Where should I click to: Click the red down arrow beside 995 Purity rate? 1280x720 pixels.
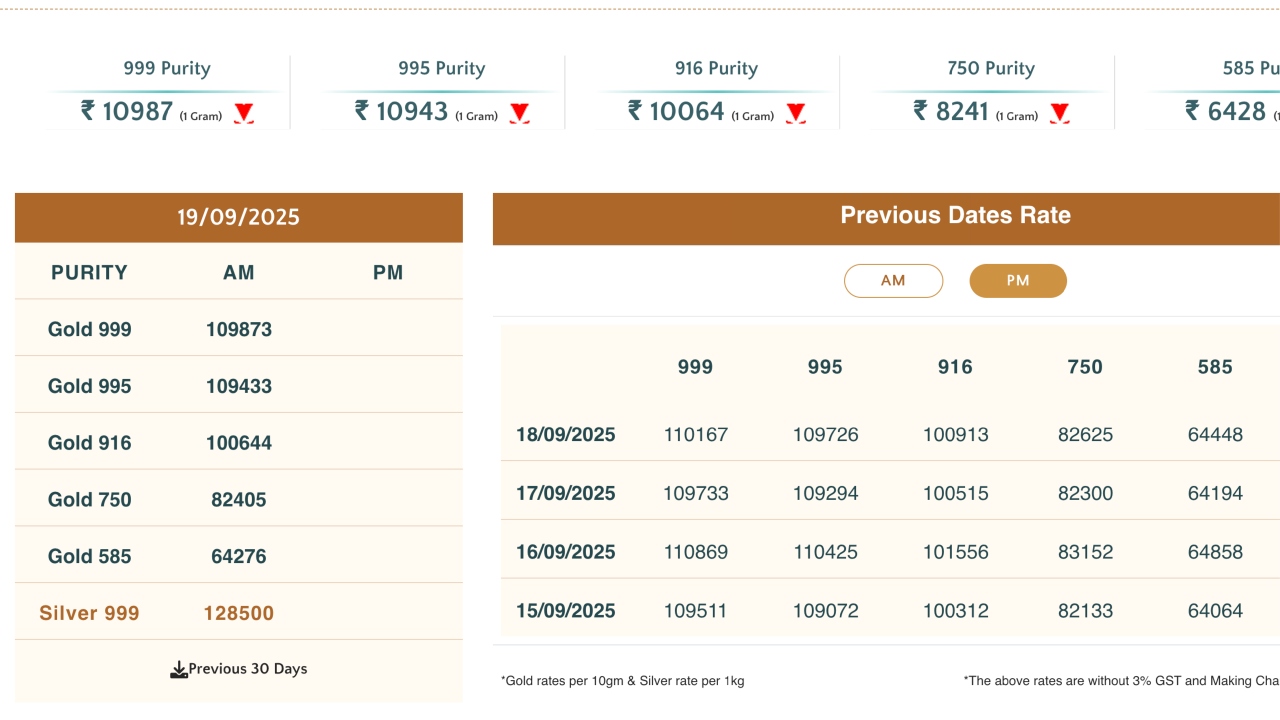[x=519, y=113]
